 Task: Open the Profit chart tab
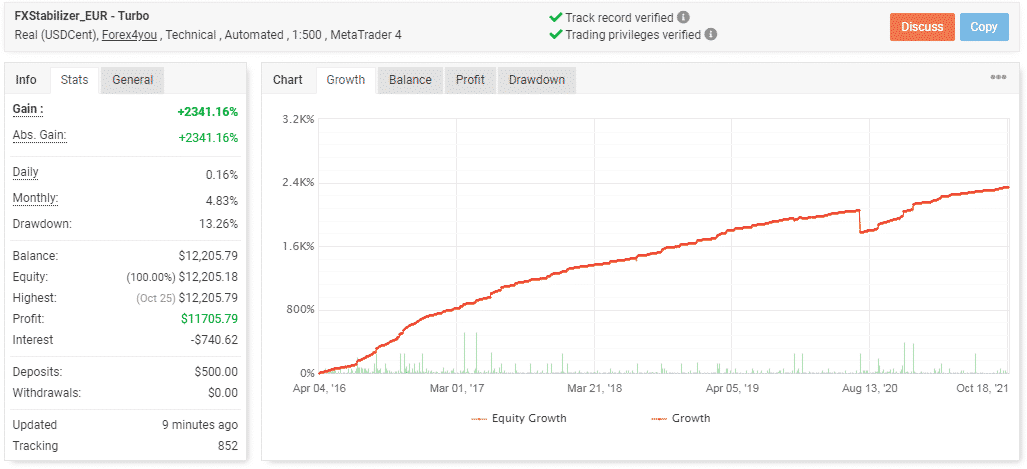point(470,80)
